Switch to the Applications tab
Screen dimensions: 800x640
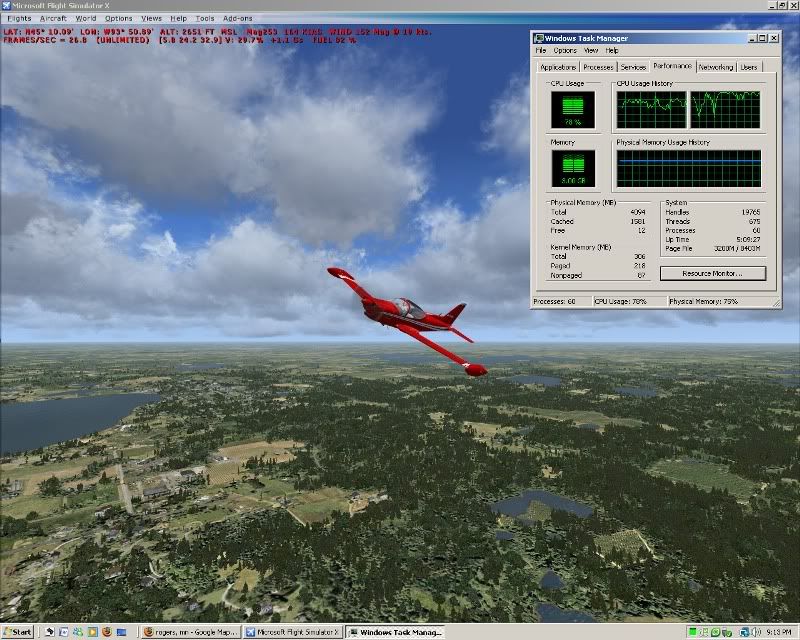[x=558, y=67]
